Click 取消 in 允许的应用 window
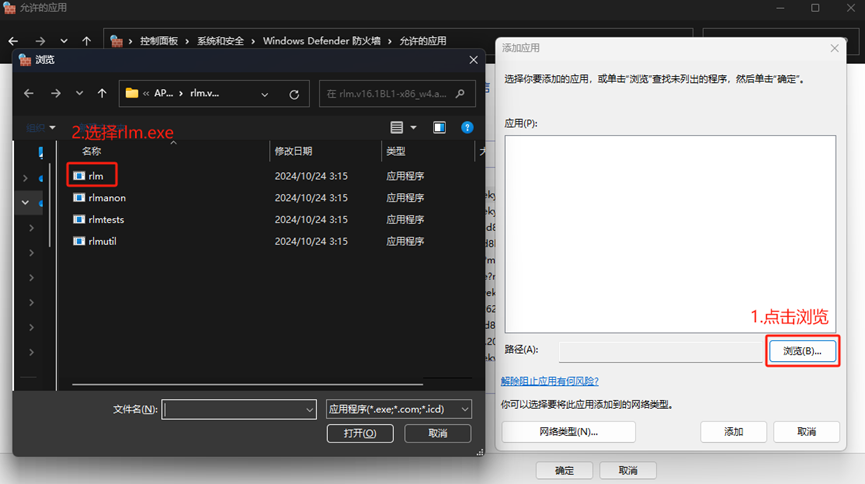 (628, 470)
